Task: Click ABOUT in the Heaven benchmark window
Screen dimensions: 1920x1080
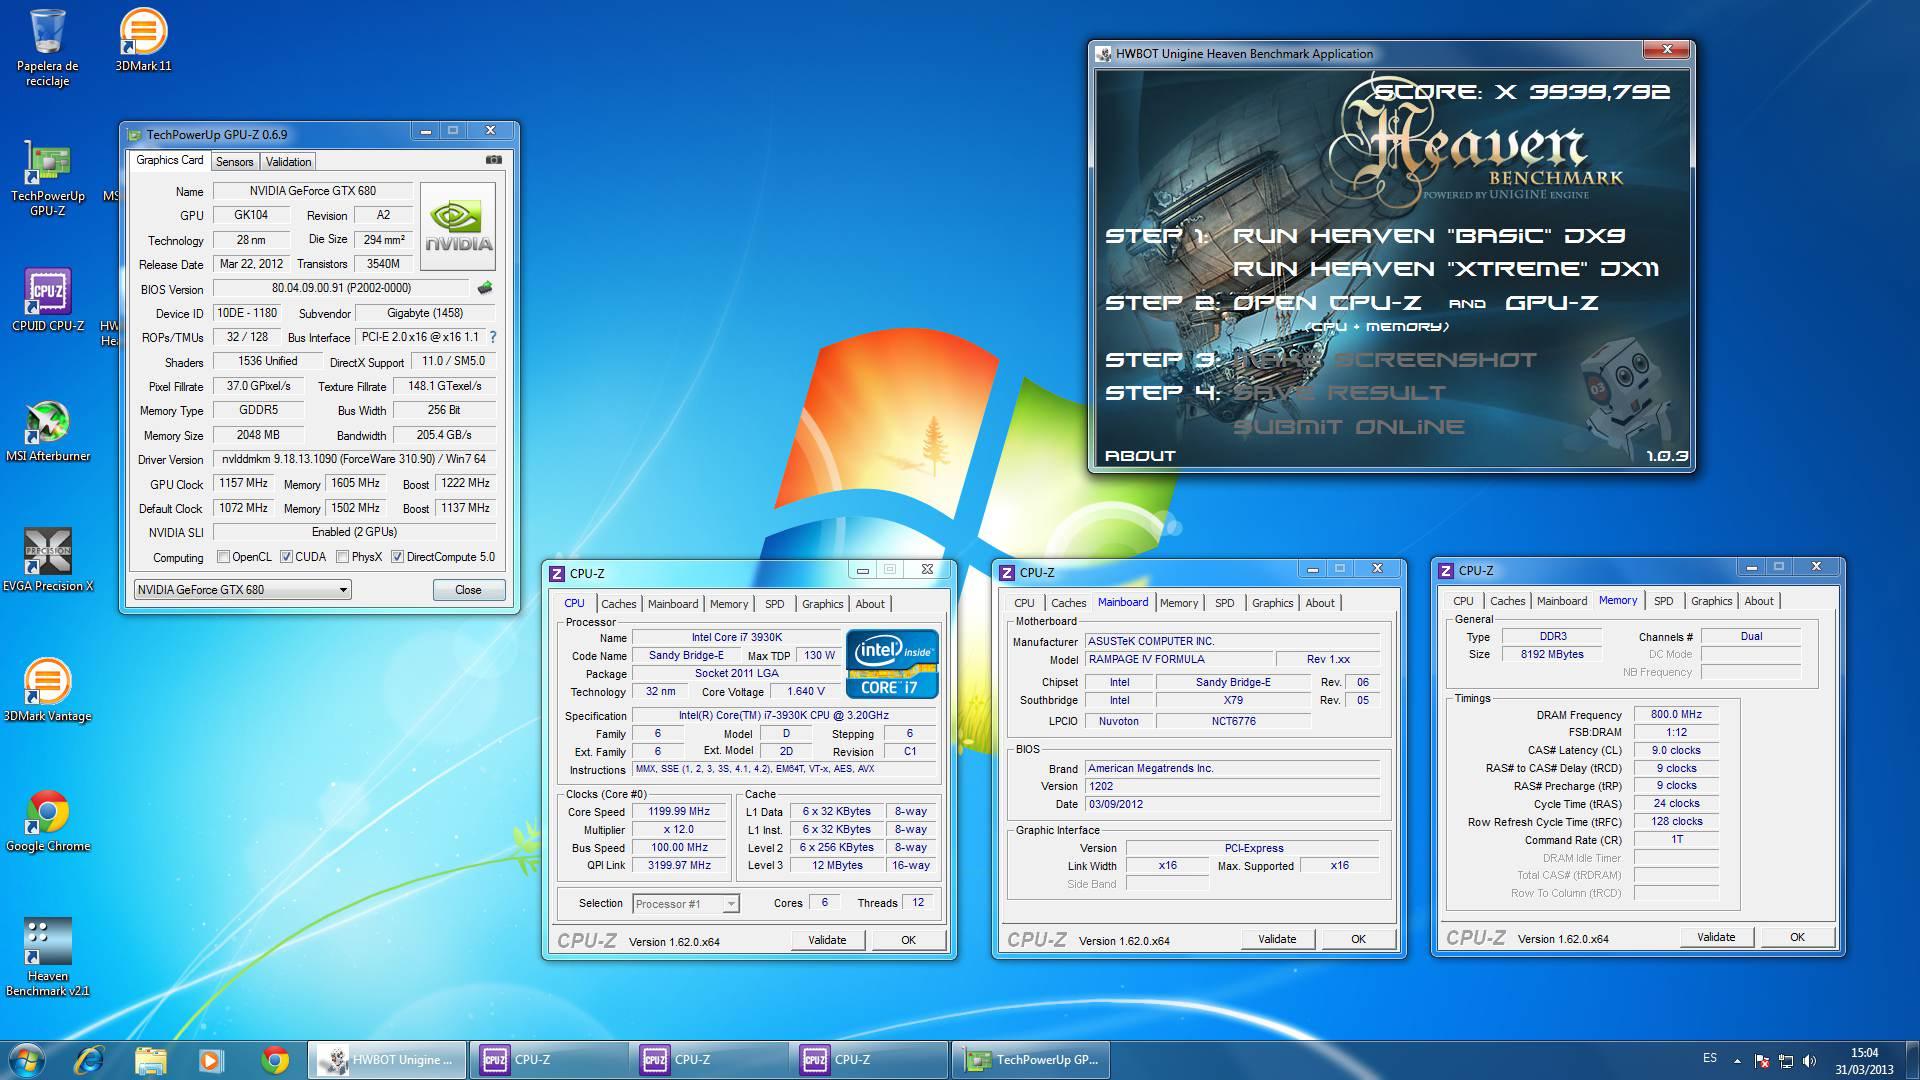Action: click(1140, 456)
